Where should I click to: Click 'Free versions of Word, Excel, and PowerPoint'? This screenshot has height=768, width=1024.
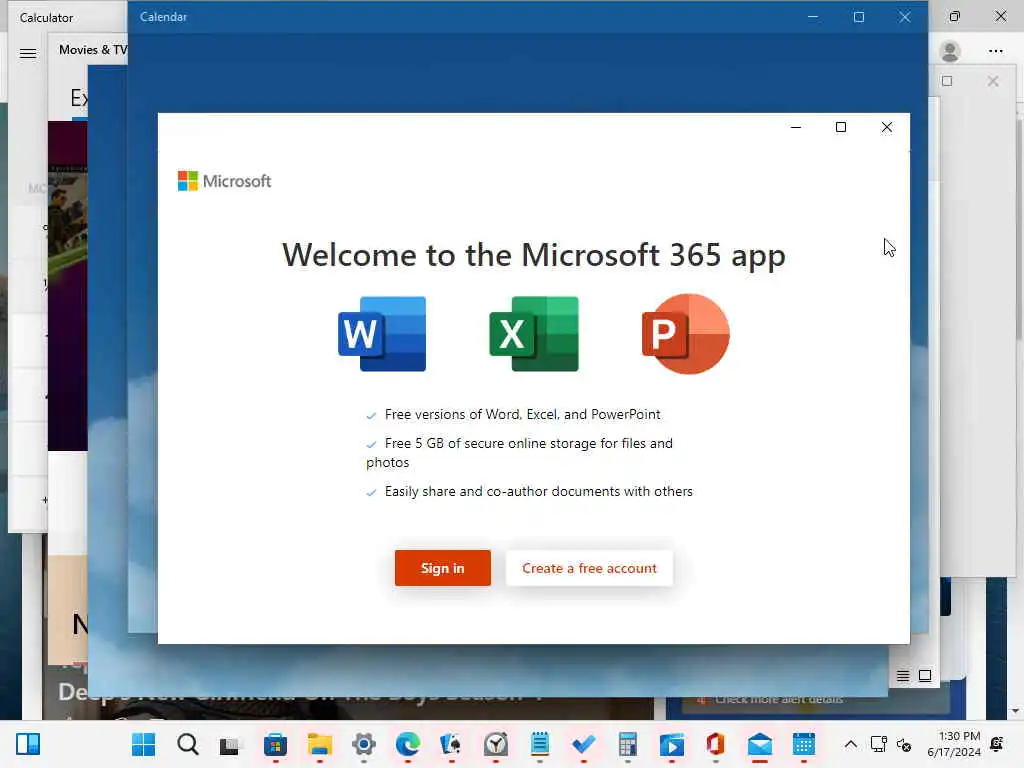(522, 414)
